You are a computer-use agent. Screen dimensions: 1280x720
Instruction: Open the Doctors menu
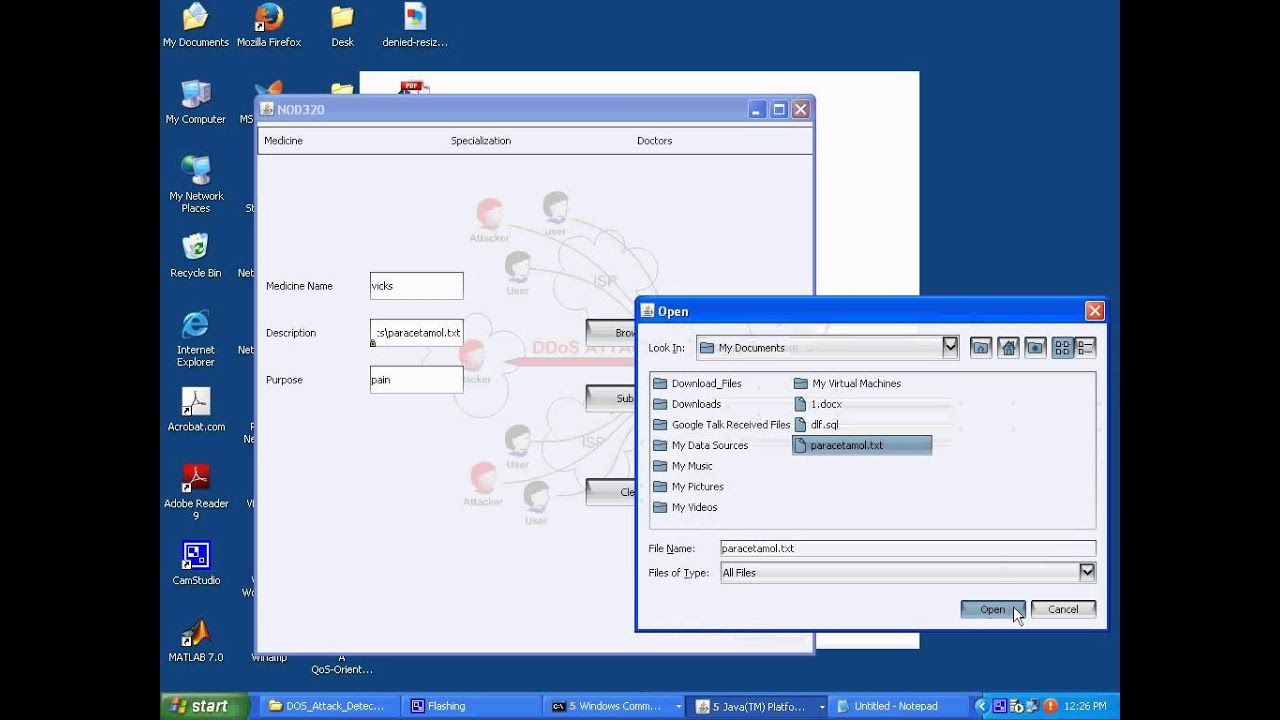click(x=654, y=141)
